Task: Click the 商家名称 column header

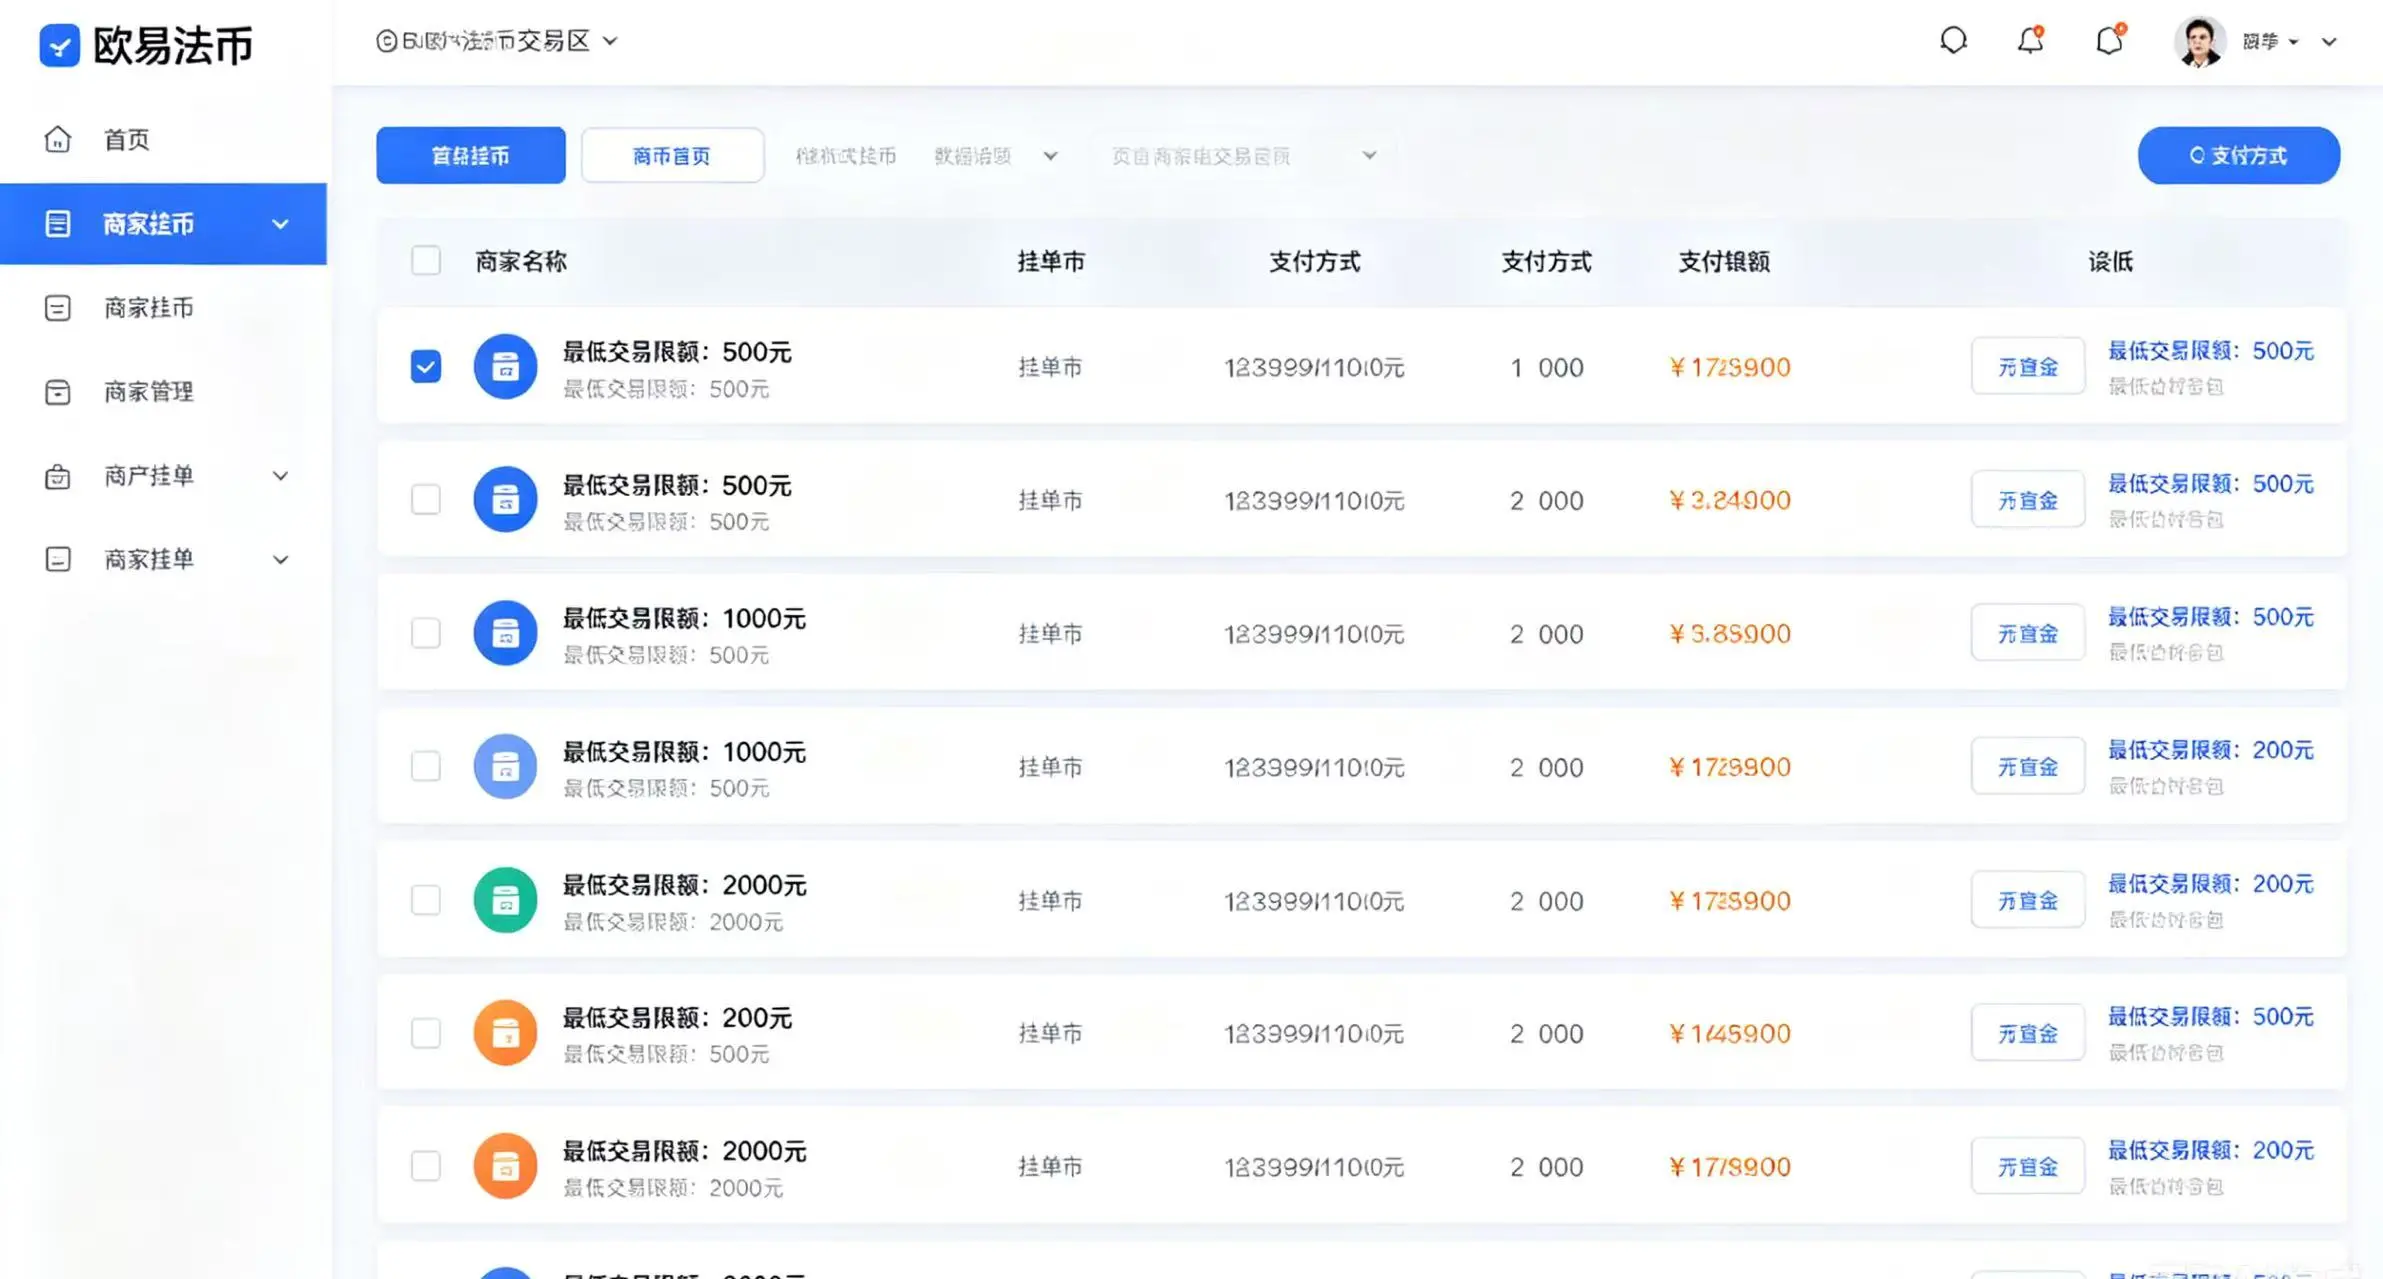Action: tap(520, 261)
